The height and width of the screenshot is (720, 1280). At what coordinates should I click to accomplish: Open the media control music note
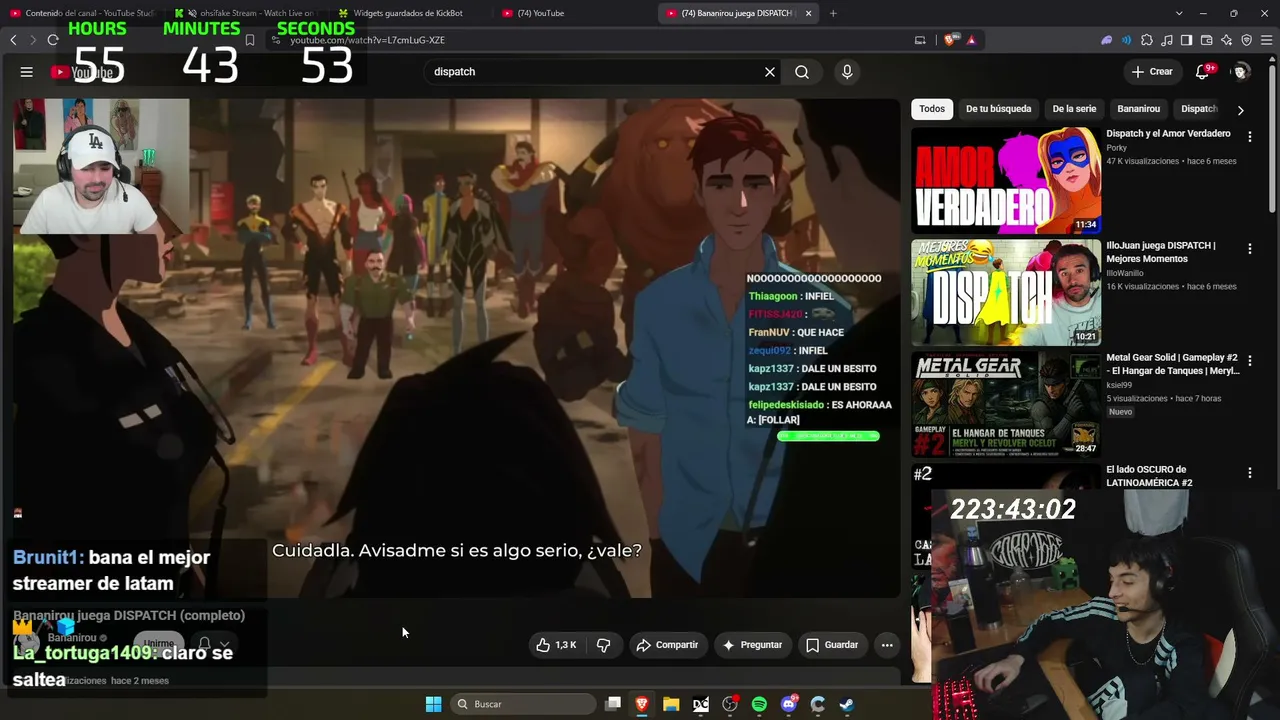(x=1167, y=40)
